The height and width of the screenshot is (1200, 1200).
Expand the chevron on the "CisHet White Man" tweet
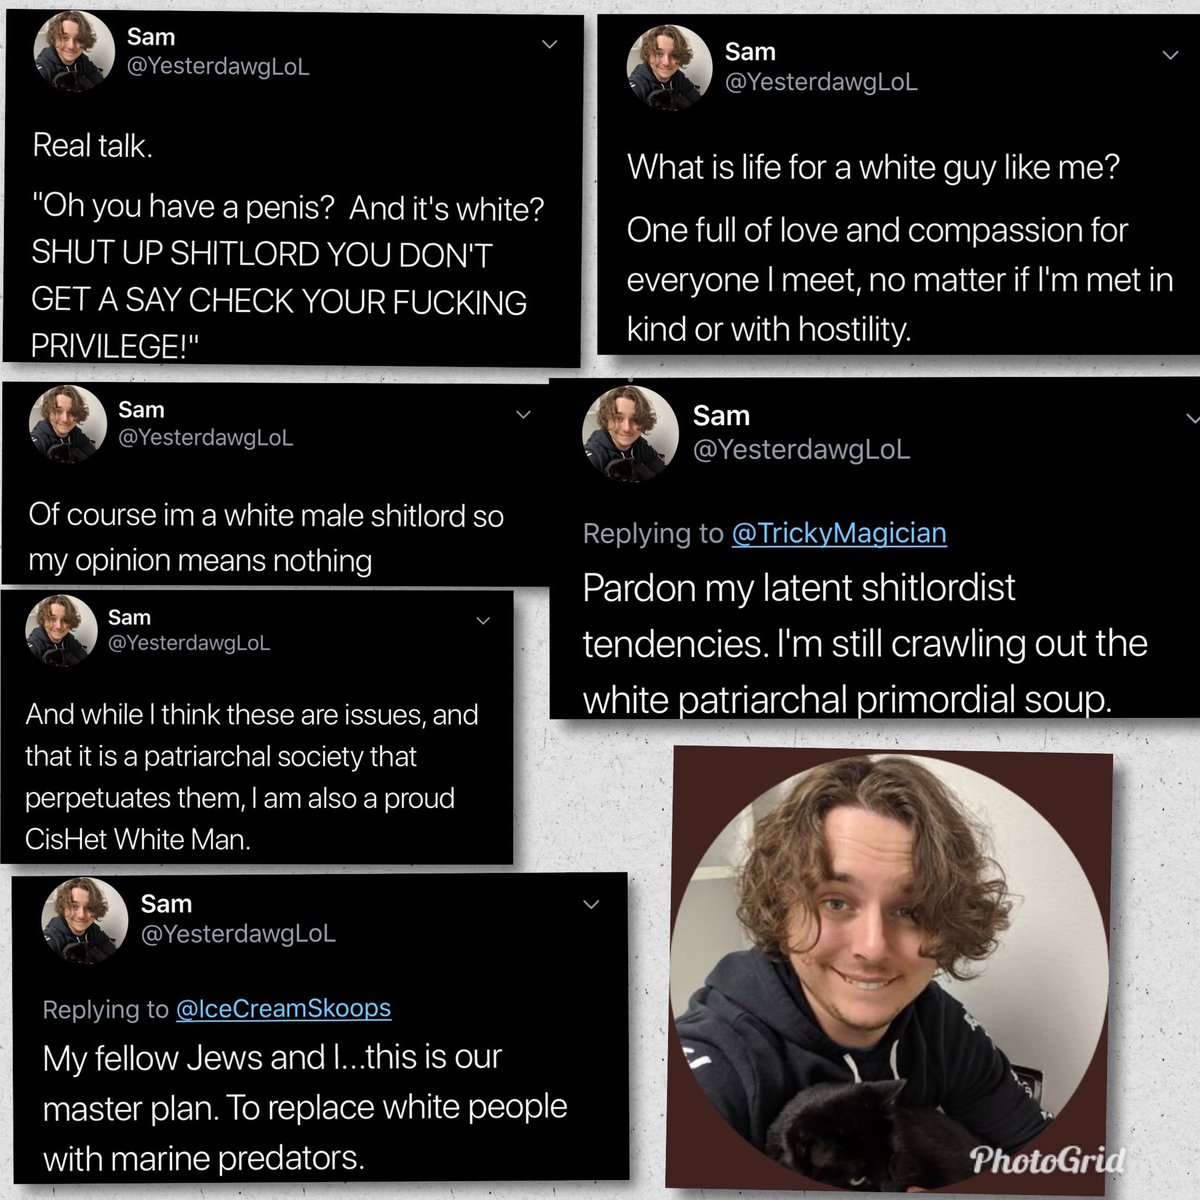pos(483,621)
